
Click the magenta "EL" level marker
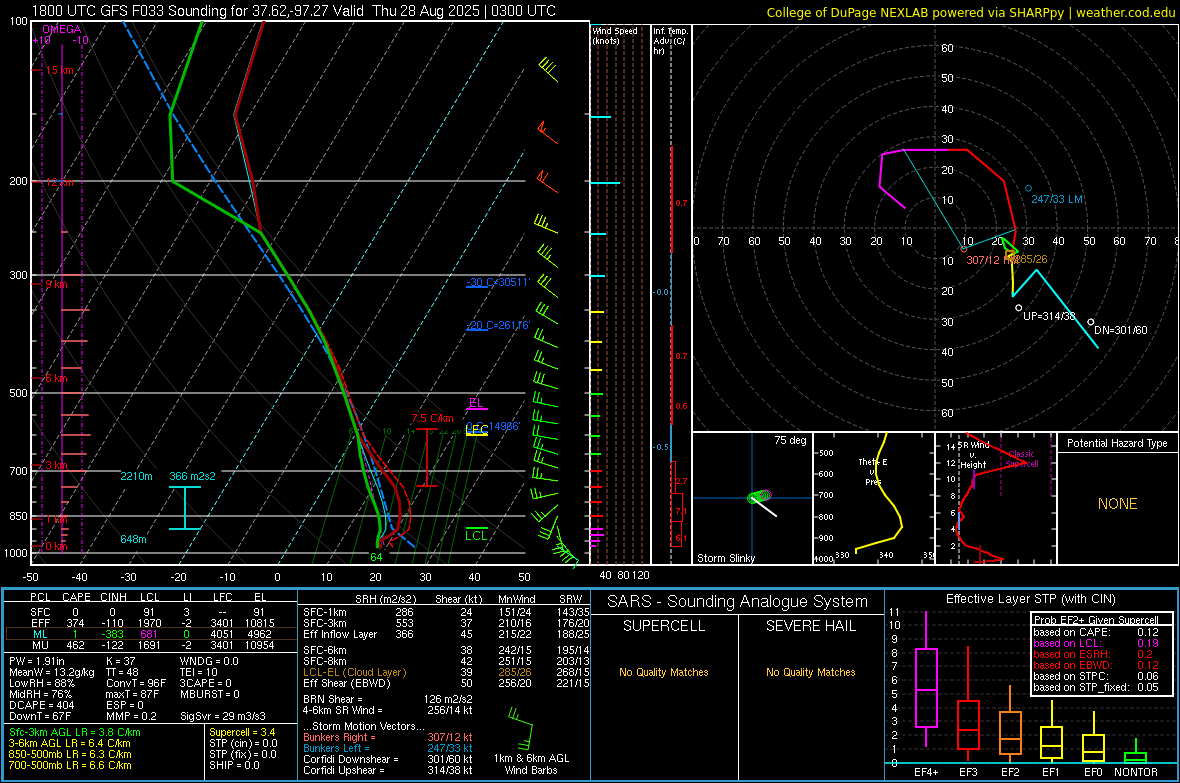pyautogui.click(x=476, y=403)
